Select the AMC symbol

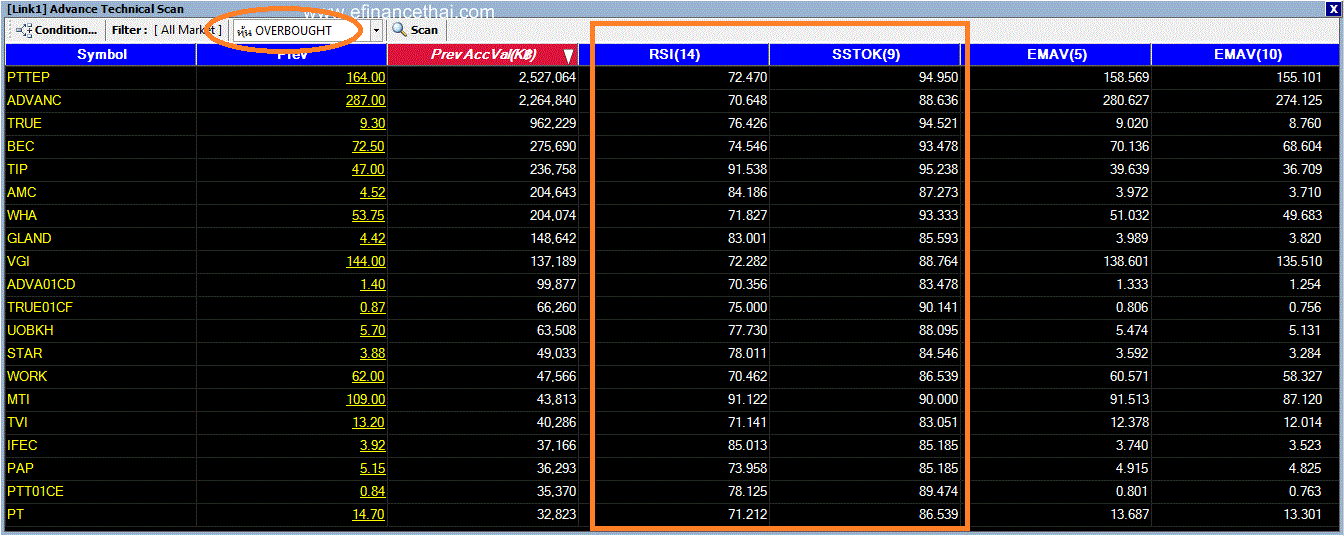[x=21, y=192]
